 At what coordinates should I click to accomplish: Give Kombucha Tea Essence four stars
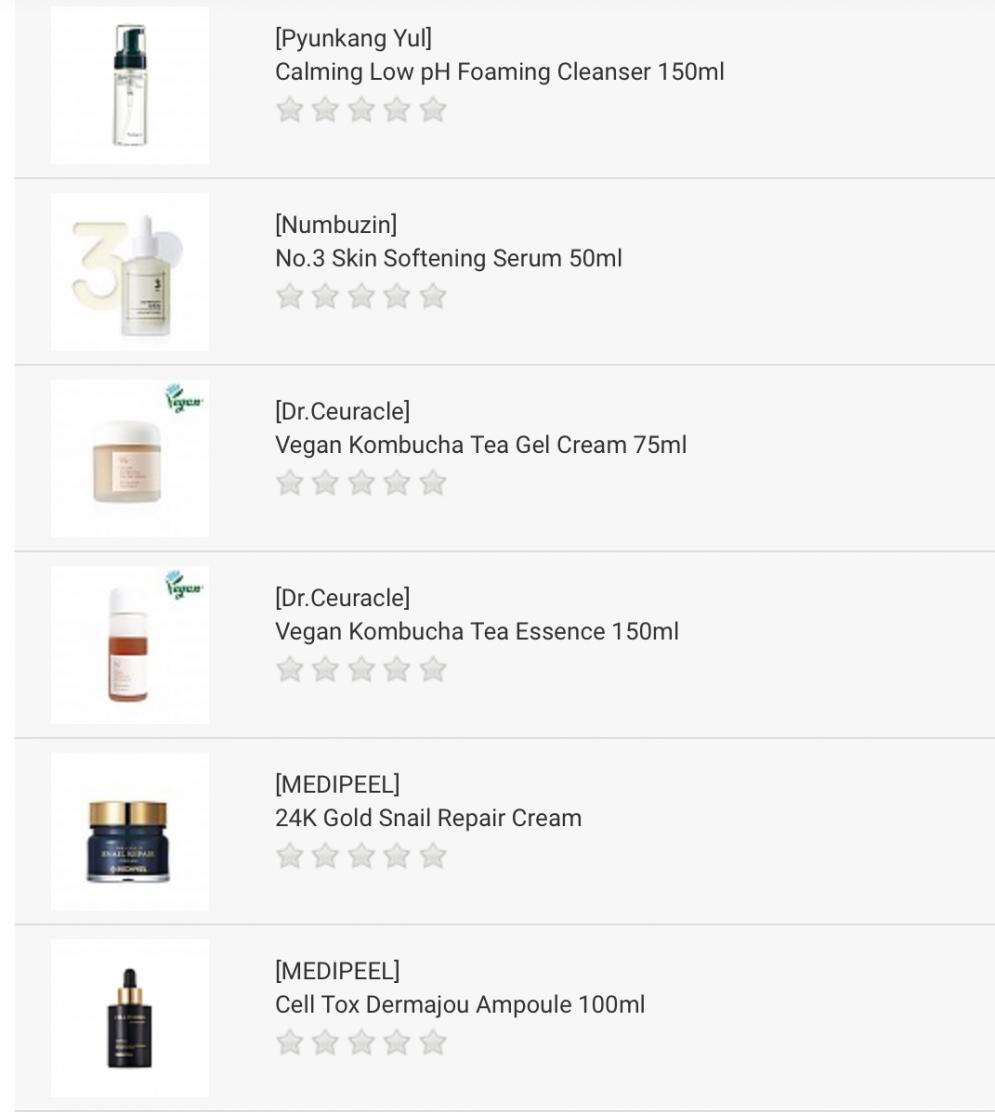[396, 669]
